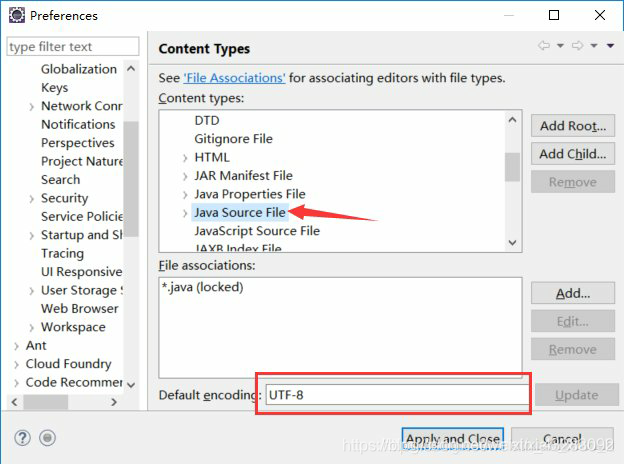Expand the Ant preferences node
The height and width of the screenshot is (464, 624).
point(16,346)
